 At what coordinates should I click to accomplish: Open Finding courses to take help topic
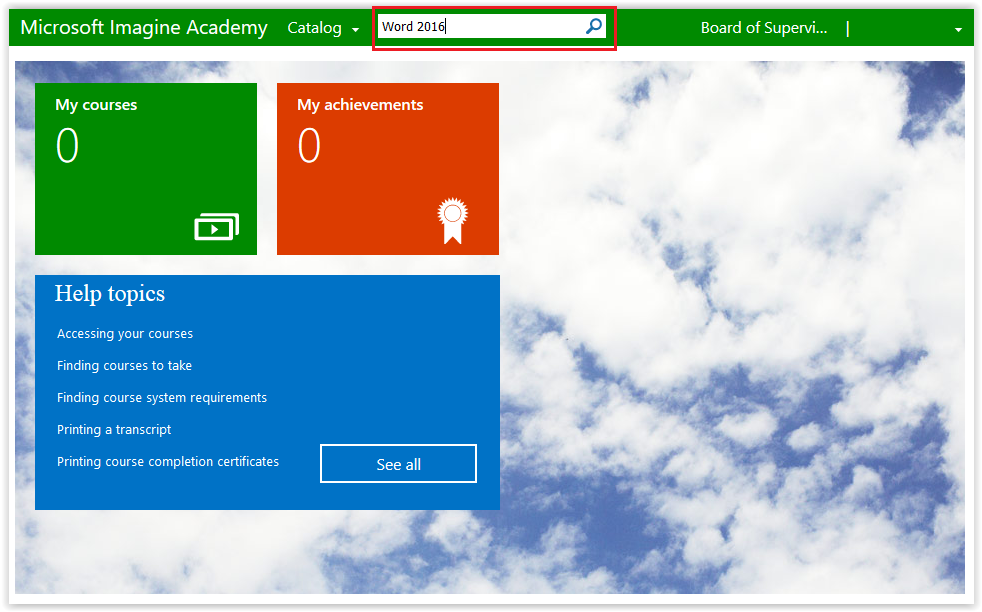pyautogui.click(x=124, y=366)
